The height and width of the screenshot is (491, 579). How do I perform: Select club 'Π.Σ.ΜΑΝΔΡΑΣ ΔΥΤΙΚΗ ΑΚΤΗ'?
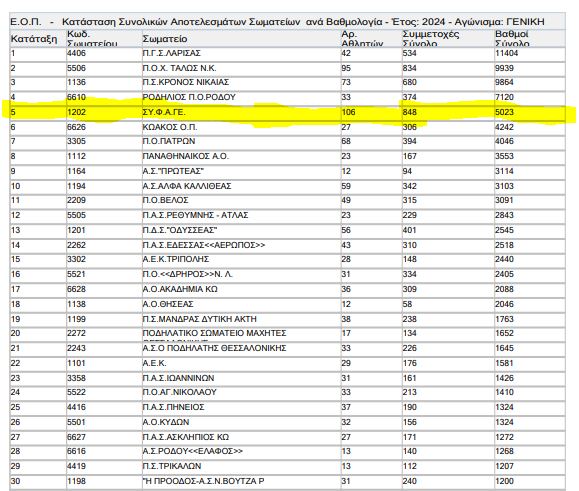199,319
